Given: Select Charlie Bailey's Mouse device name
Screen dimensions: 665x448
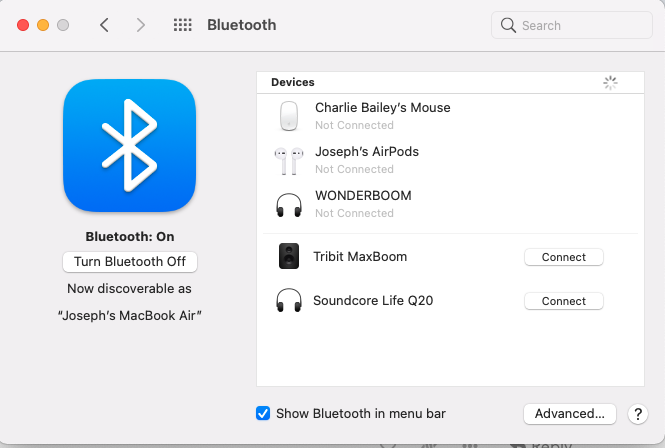Looking at the screenshot, I should coord(383,108).
